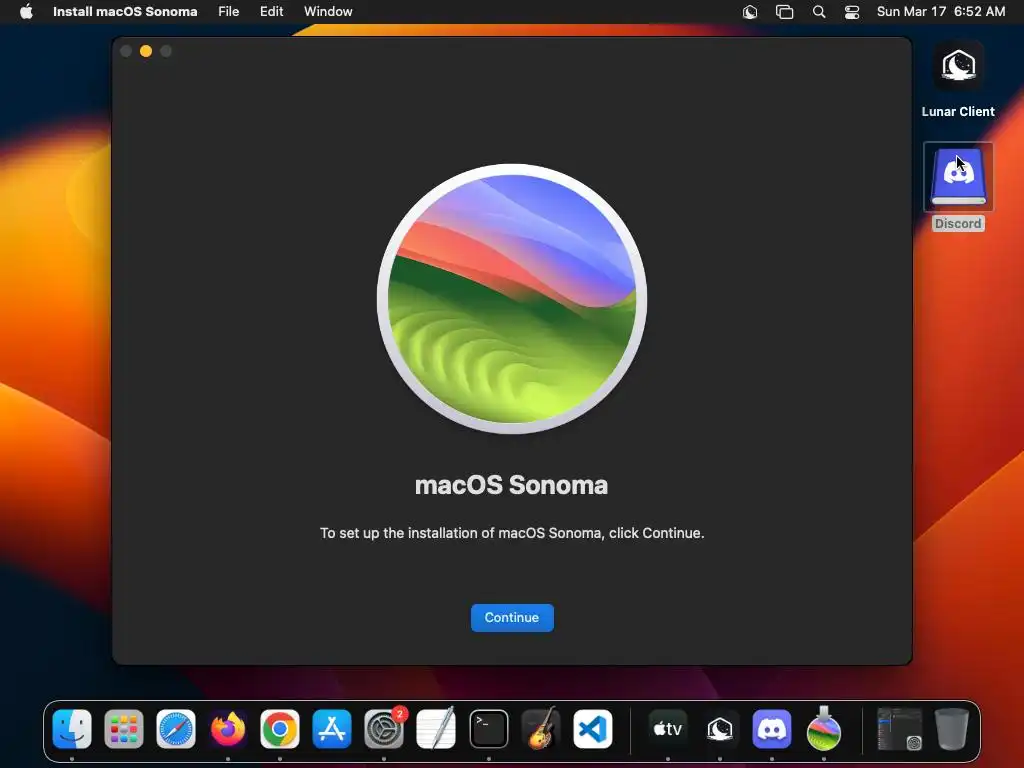Click the Discord label under the desktop disk
Image resolution: width=1024 pixels, height=768 pixels.
[958, 223]
